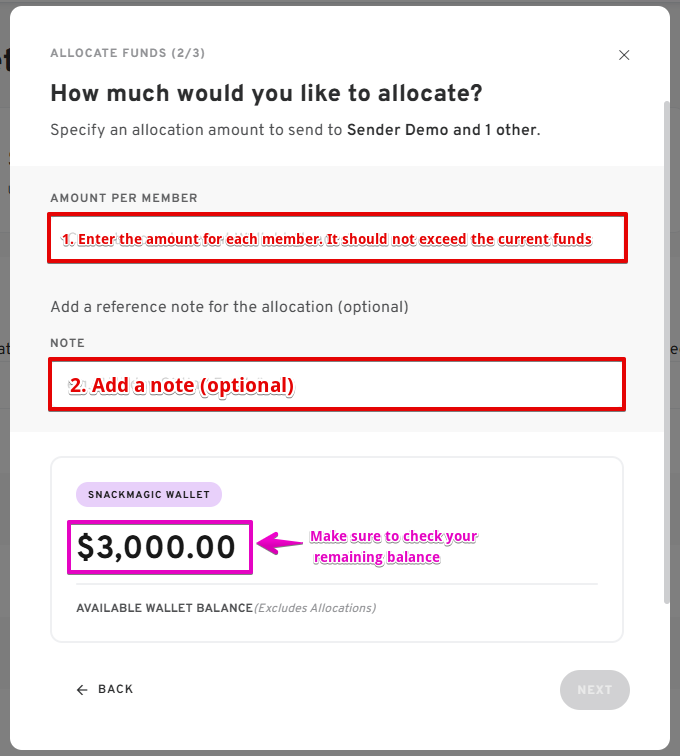
Task: Click the $3,000.00 wallet balance
Action: (x=158, y=547)
